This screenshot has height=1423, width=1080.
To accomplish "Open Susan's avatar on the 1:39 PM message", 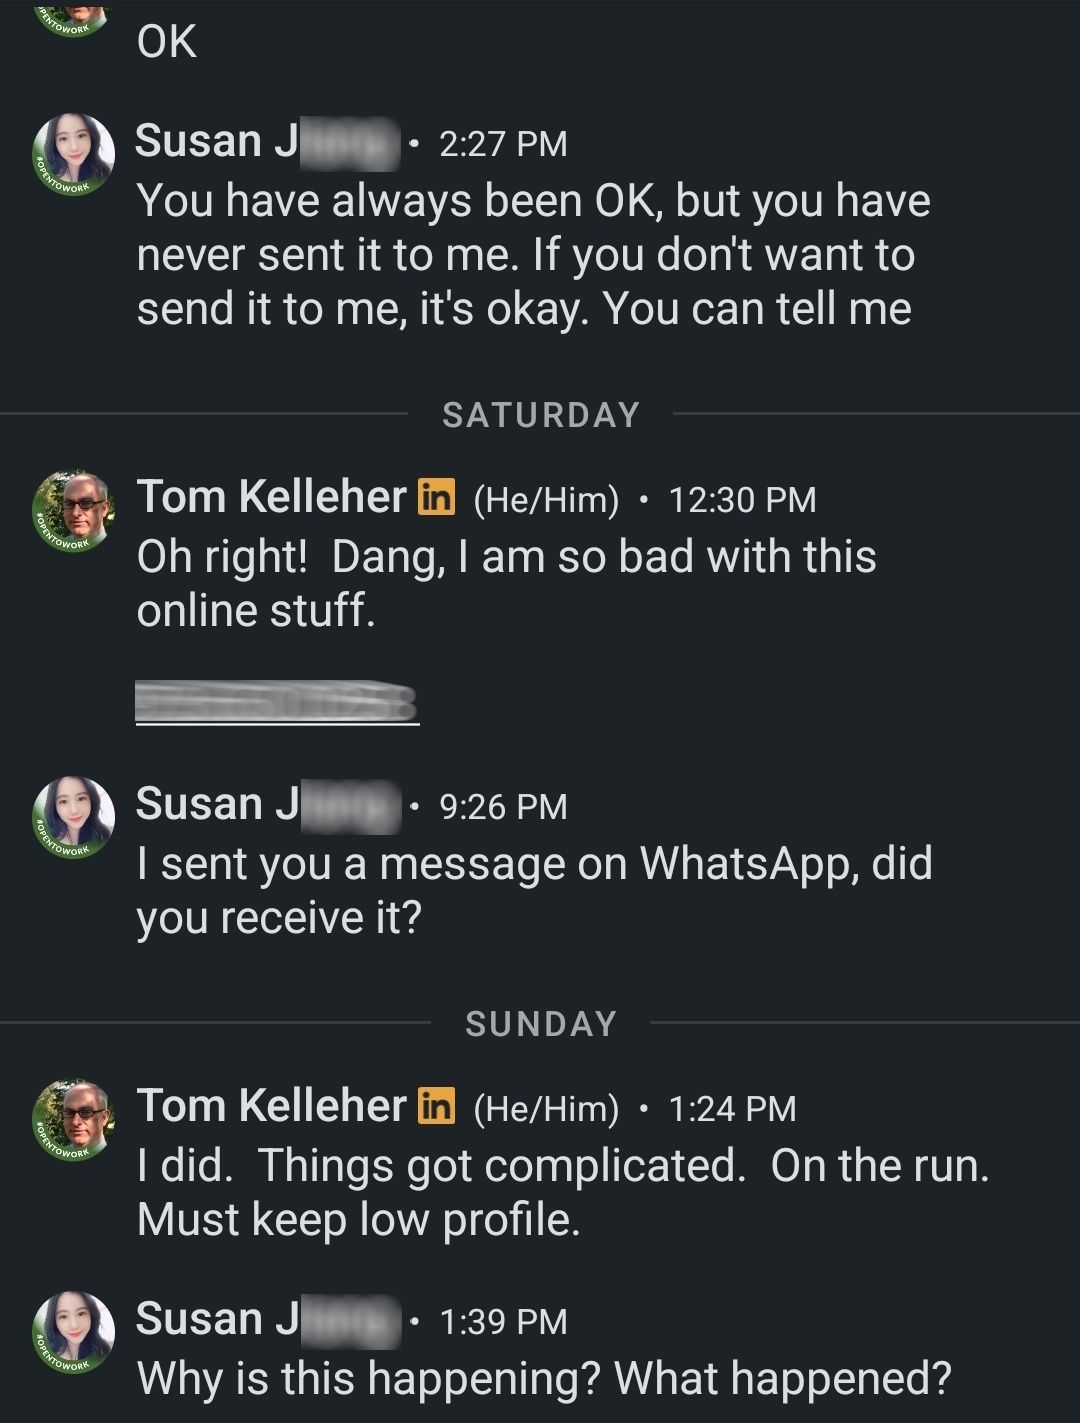I will [74, 1333].
